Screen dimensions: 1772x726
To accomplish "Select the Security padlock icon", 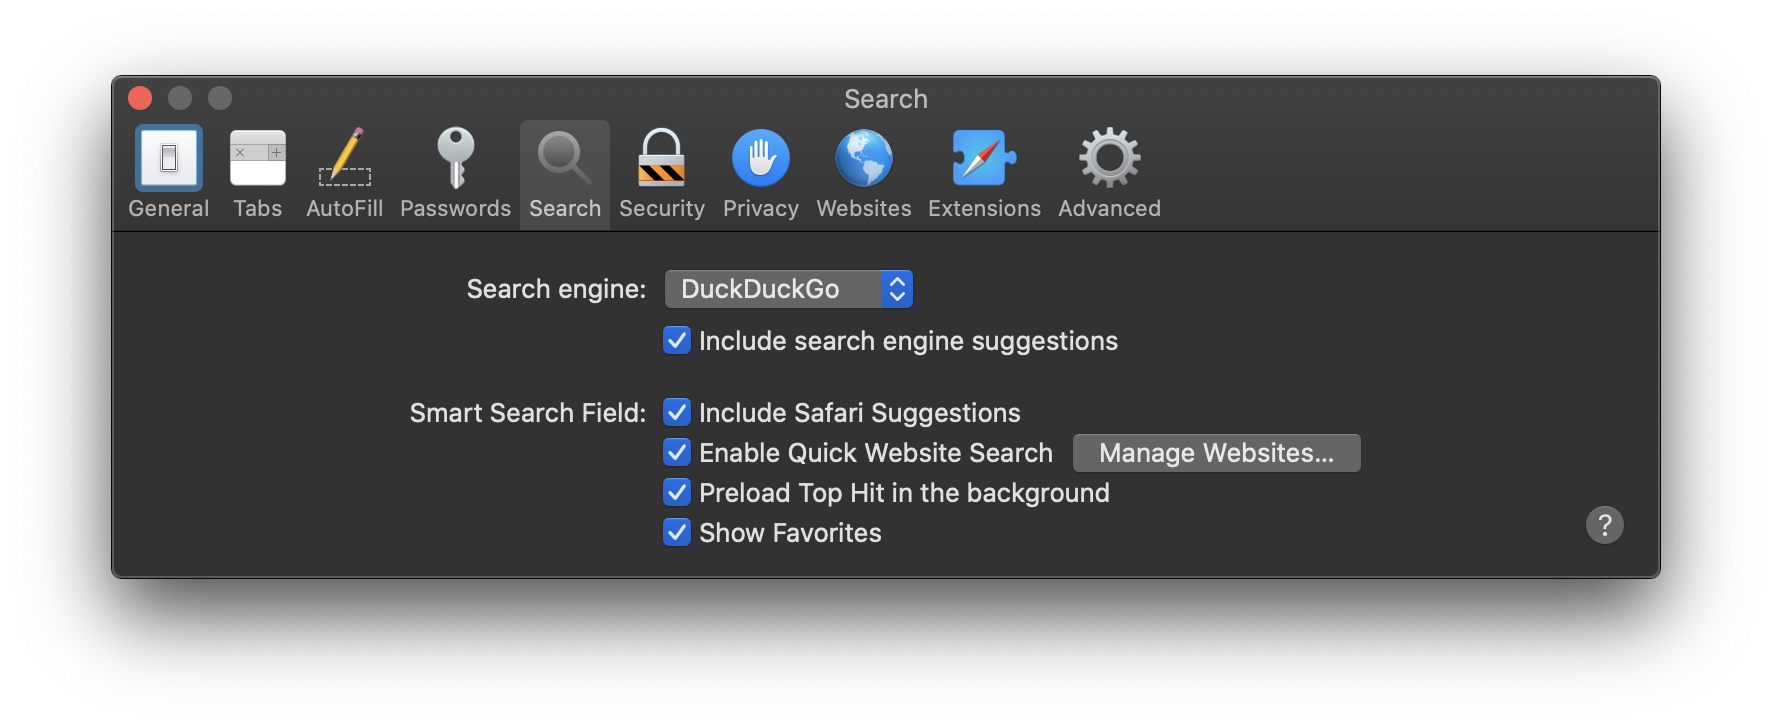I will click(x=662, y=158).
